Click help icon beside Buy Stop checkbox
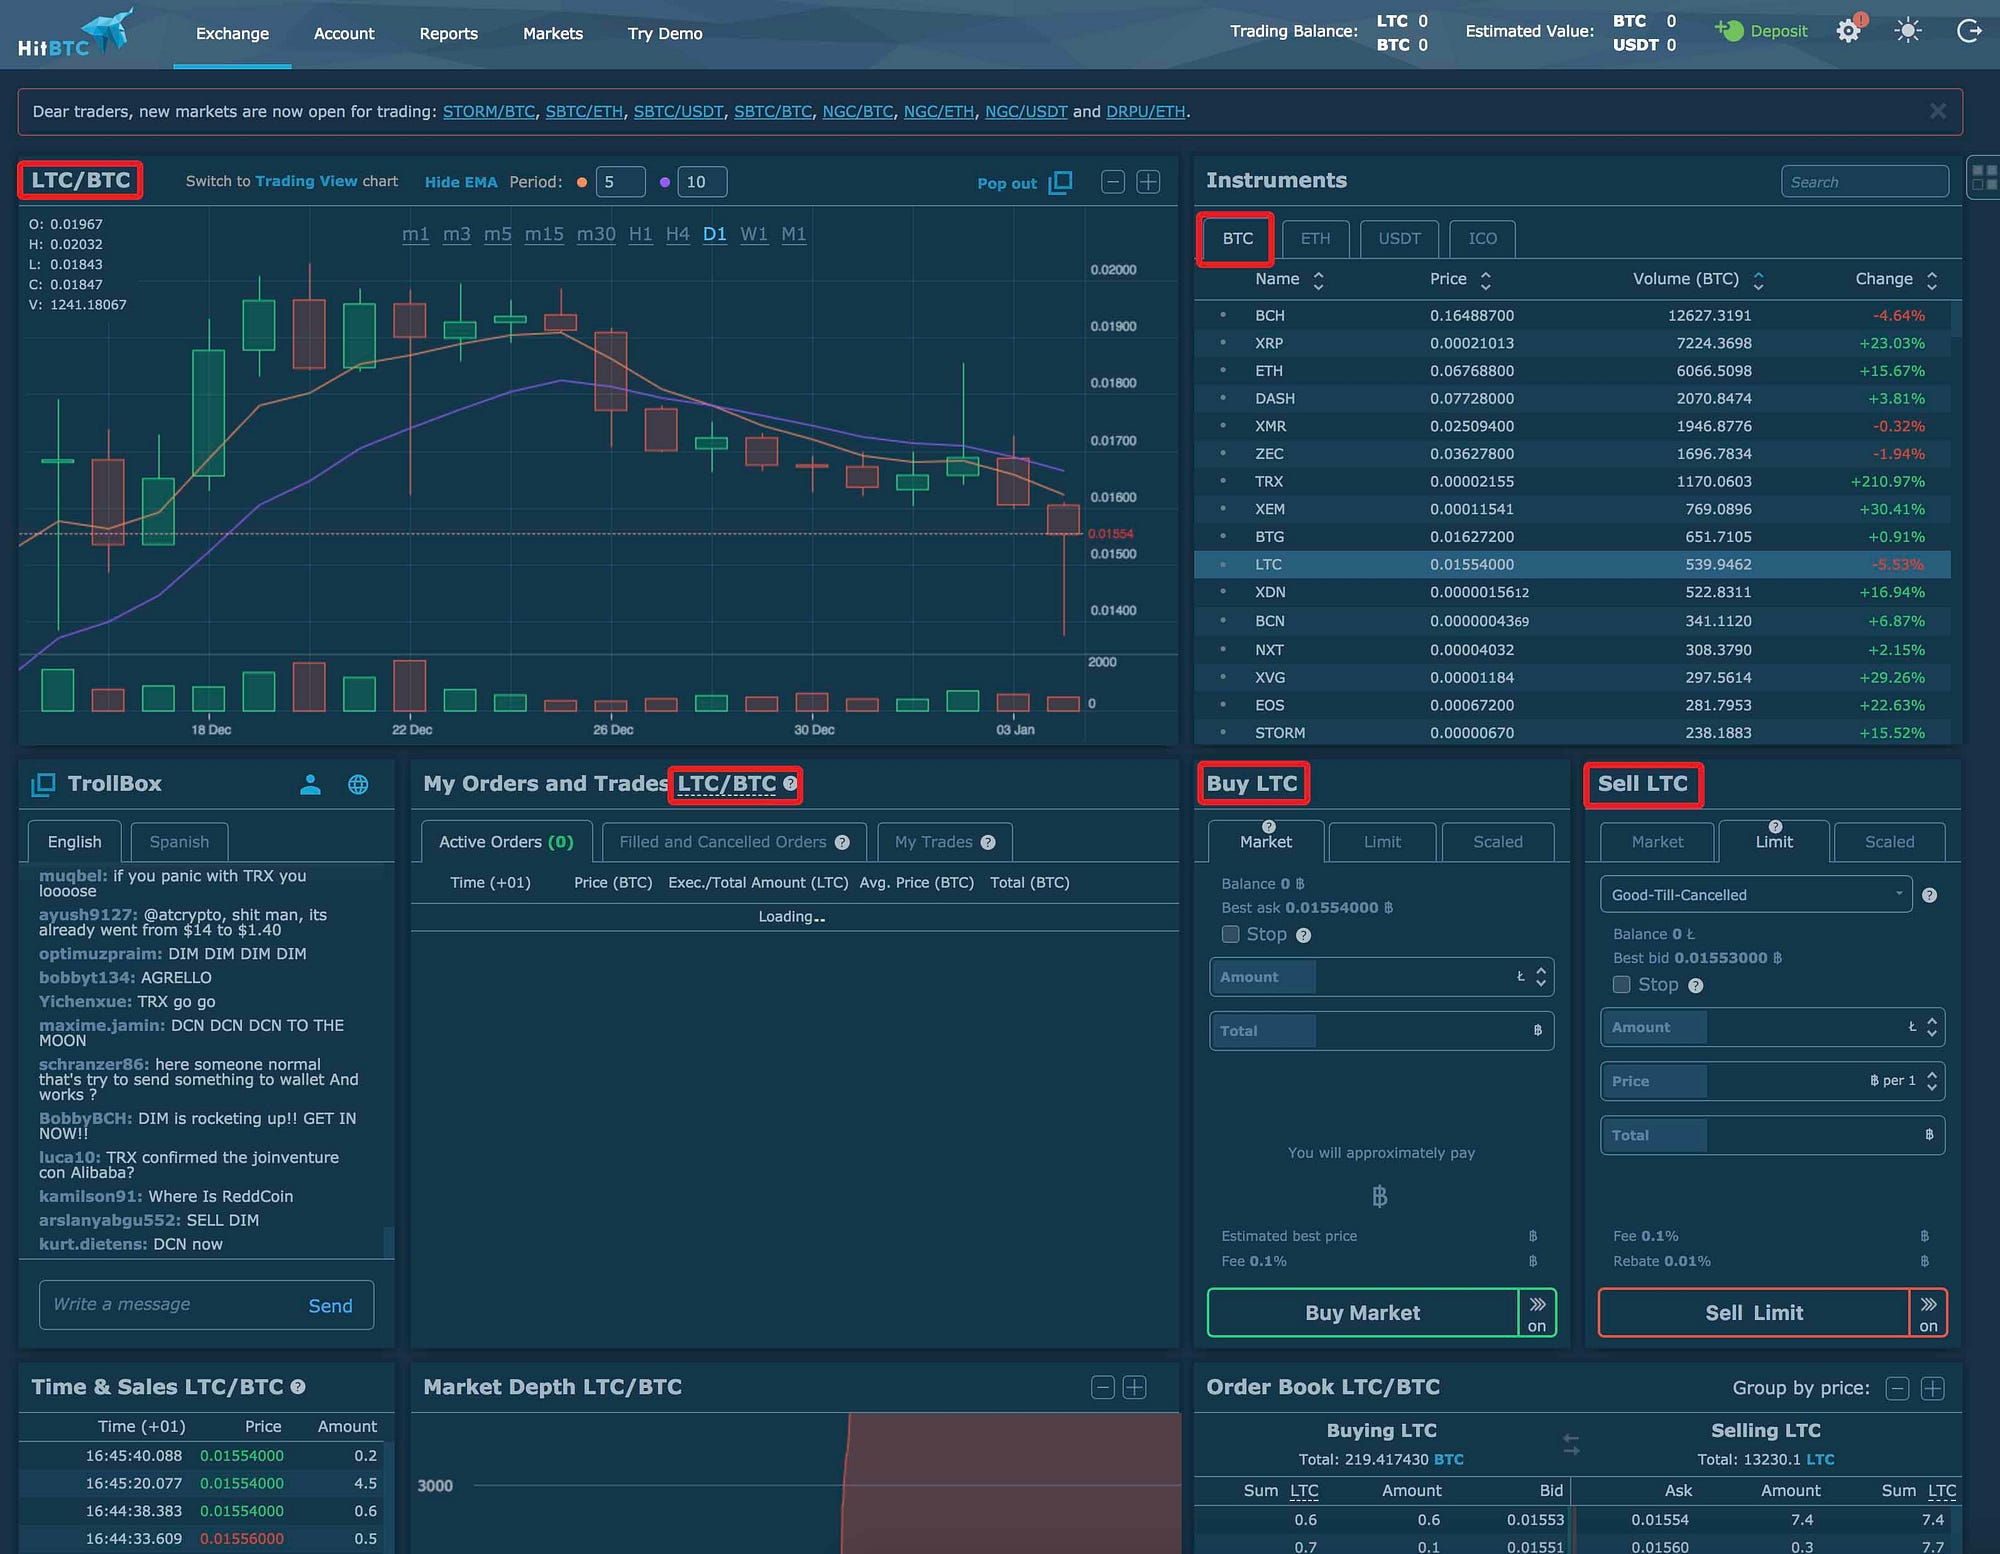Viewport: 2000px width, 1554px height. click(1303, 935)
